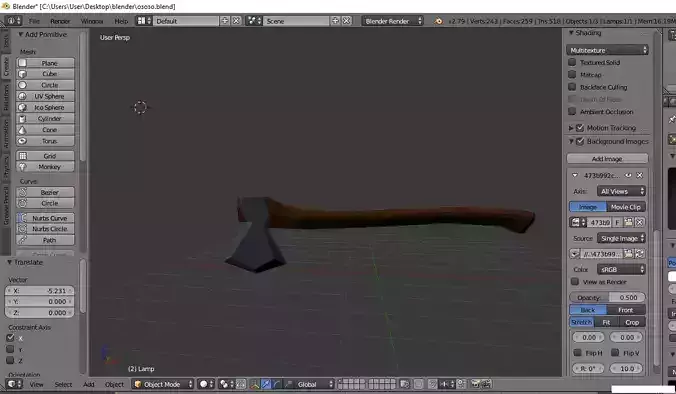The image size is (676, 394).
Task: Enable Matcap checkbox
Action: pyautogui.click(x=572, y=75)
